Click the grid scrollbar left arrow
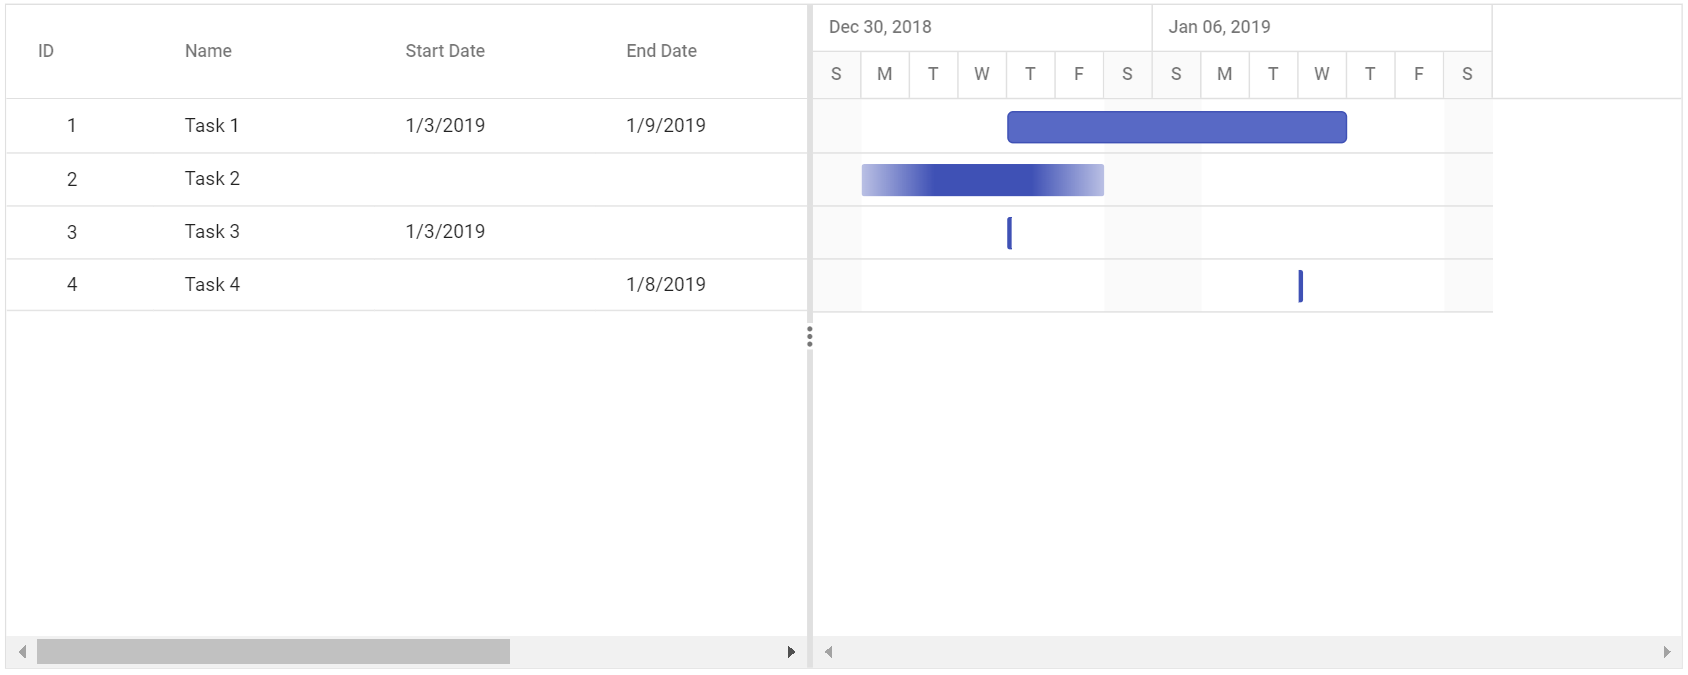 [x=22, y=652]
